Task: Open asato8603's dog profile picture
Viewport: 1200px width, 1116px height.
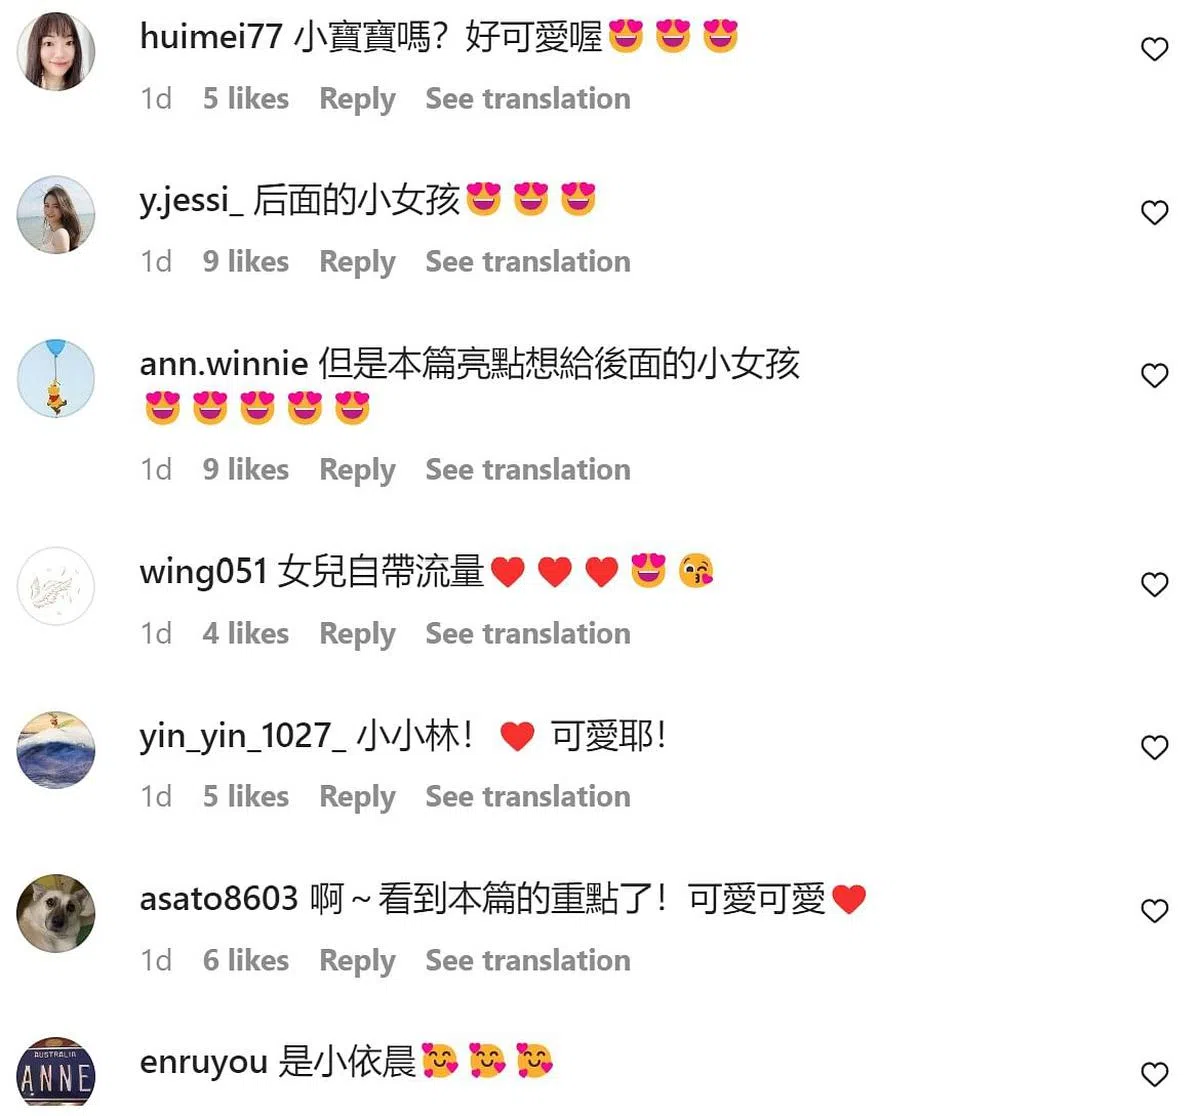Action: [56, 913]
